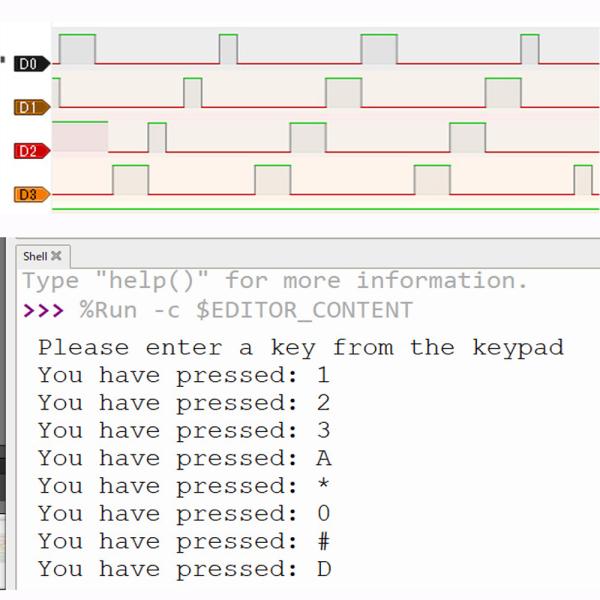The image size is (600, 600).
Task: Switch to the Shell tab
Action: coord(35,256)
